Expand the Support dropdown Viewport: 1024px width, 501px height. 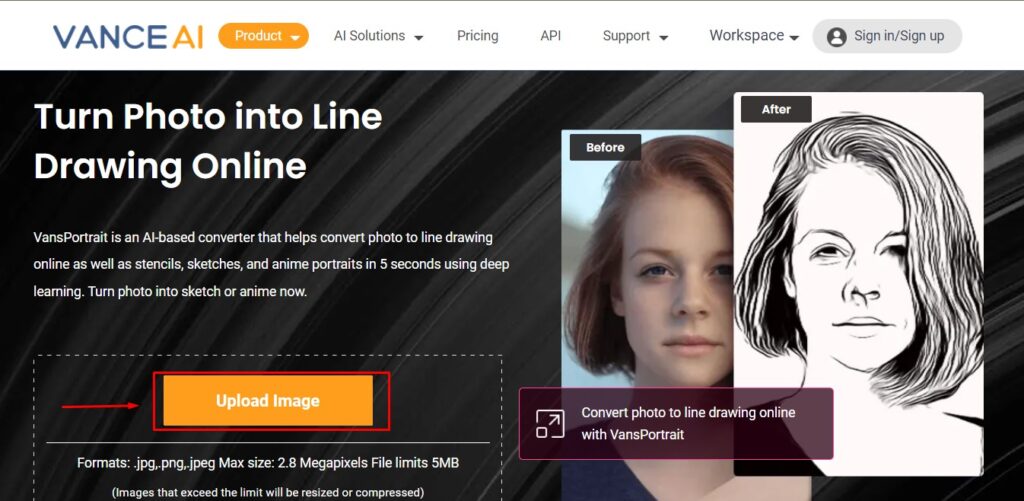(x=635, y=37)
